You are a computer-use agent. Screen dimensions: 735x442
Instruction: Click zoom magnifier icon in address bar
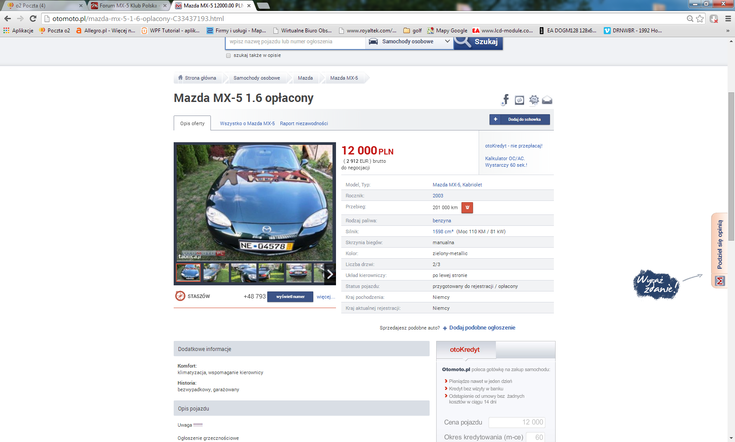pyautogui.click(x=690, y=19)
